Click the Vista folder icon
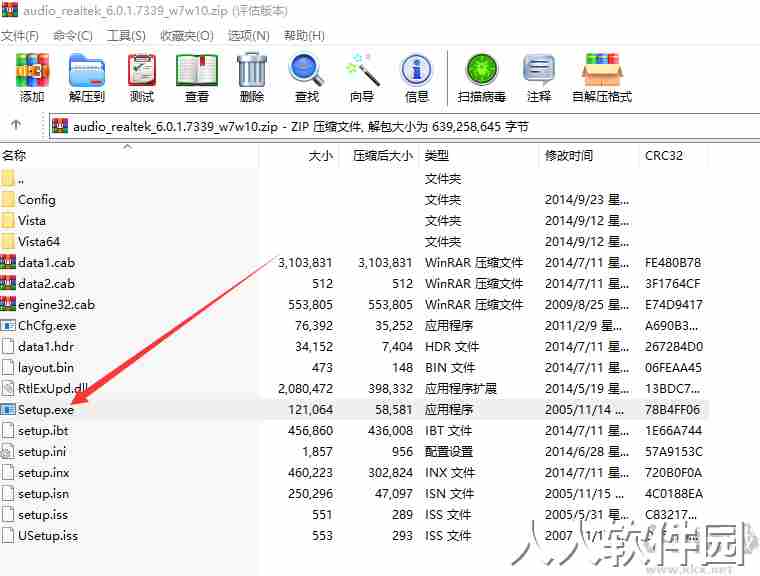 point(8,221)
